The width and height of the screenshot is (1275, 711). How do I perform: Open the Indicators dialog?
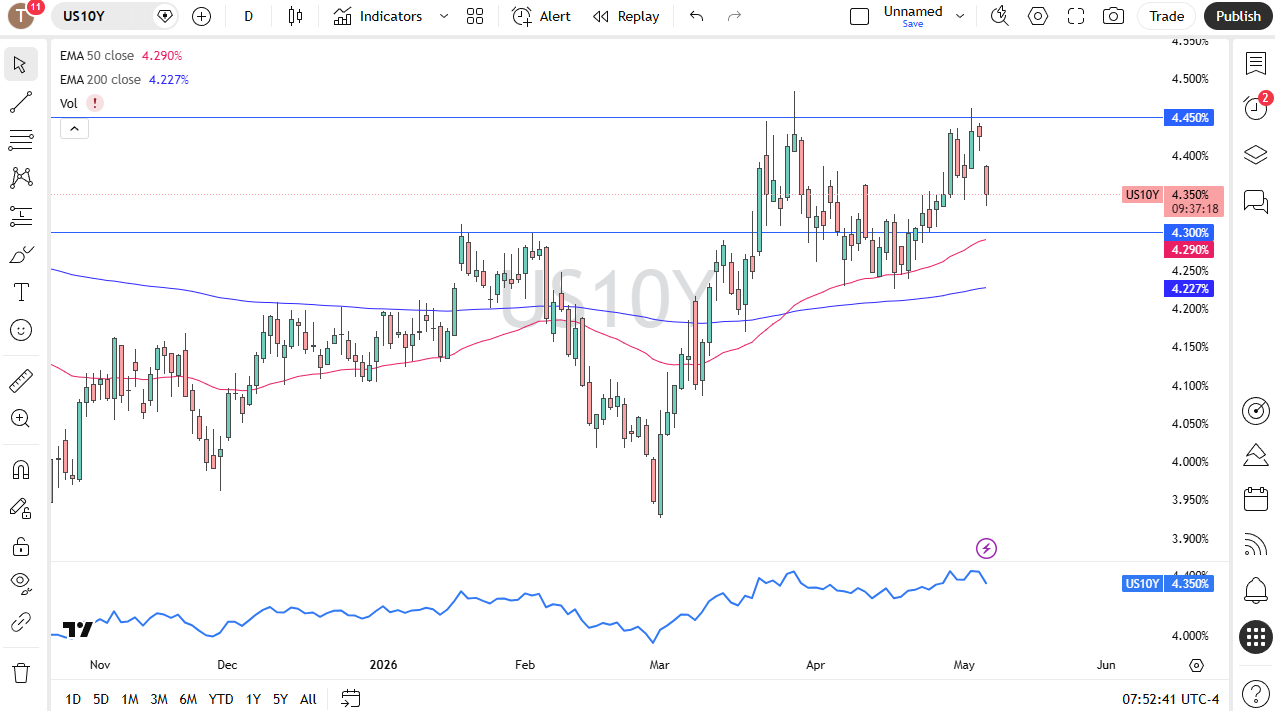[378, 16]
